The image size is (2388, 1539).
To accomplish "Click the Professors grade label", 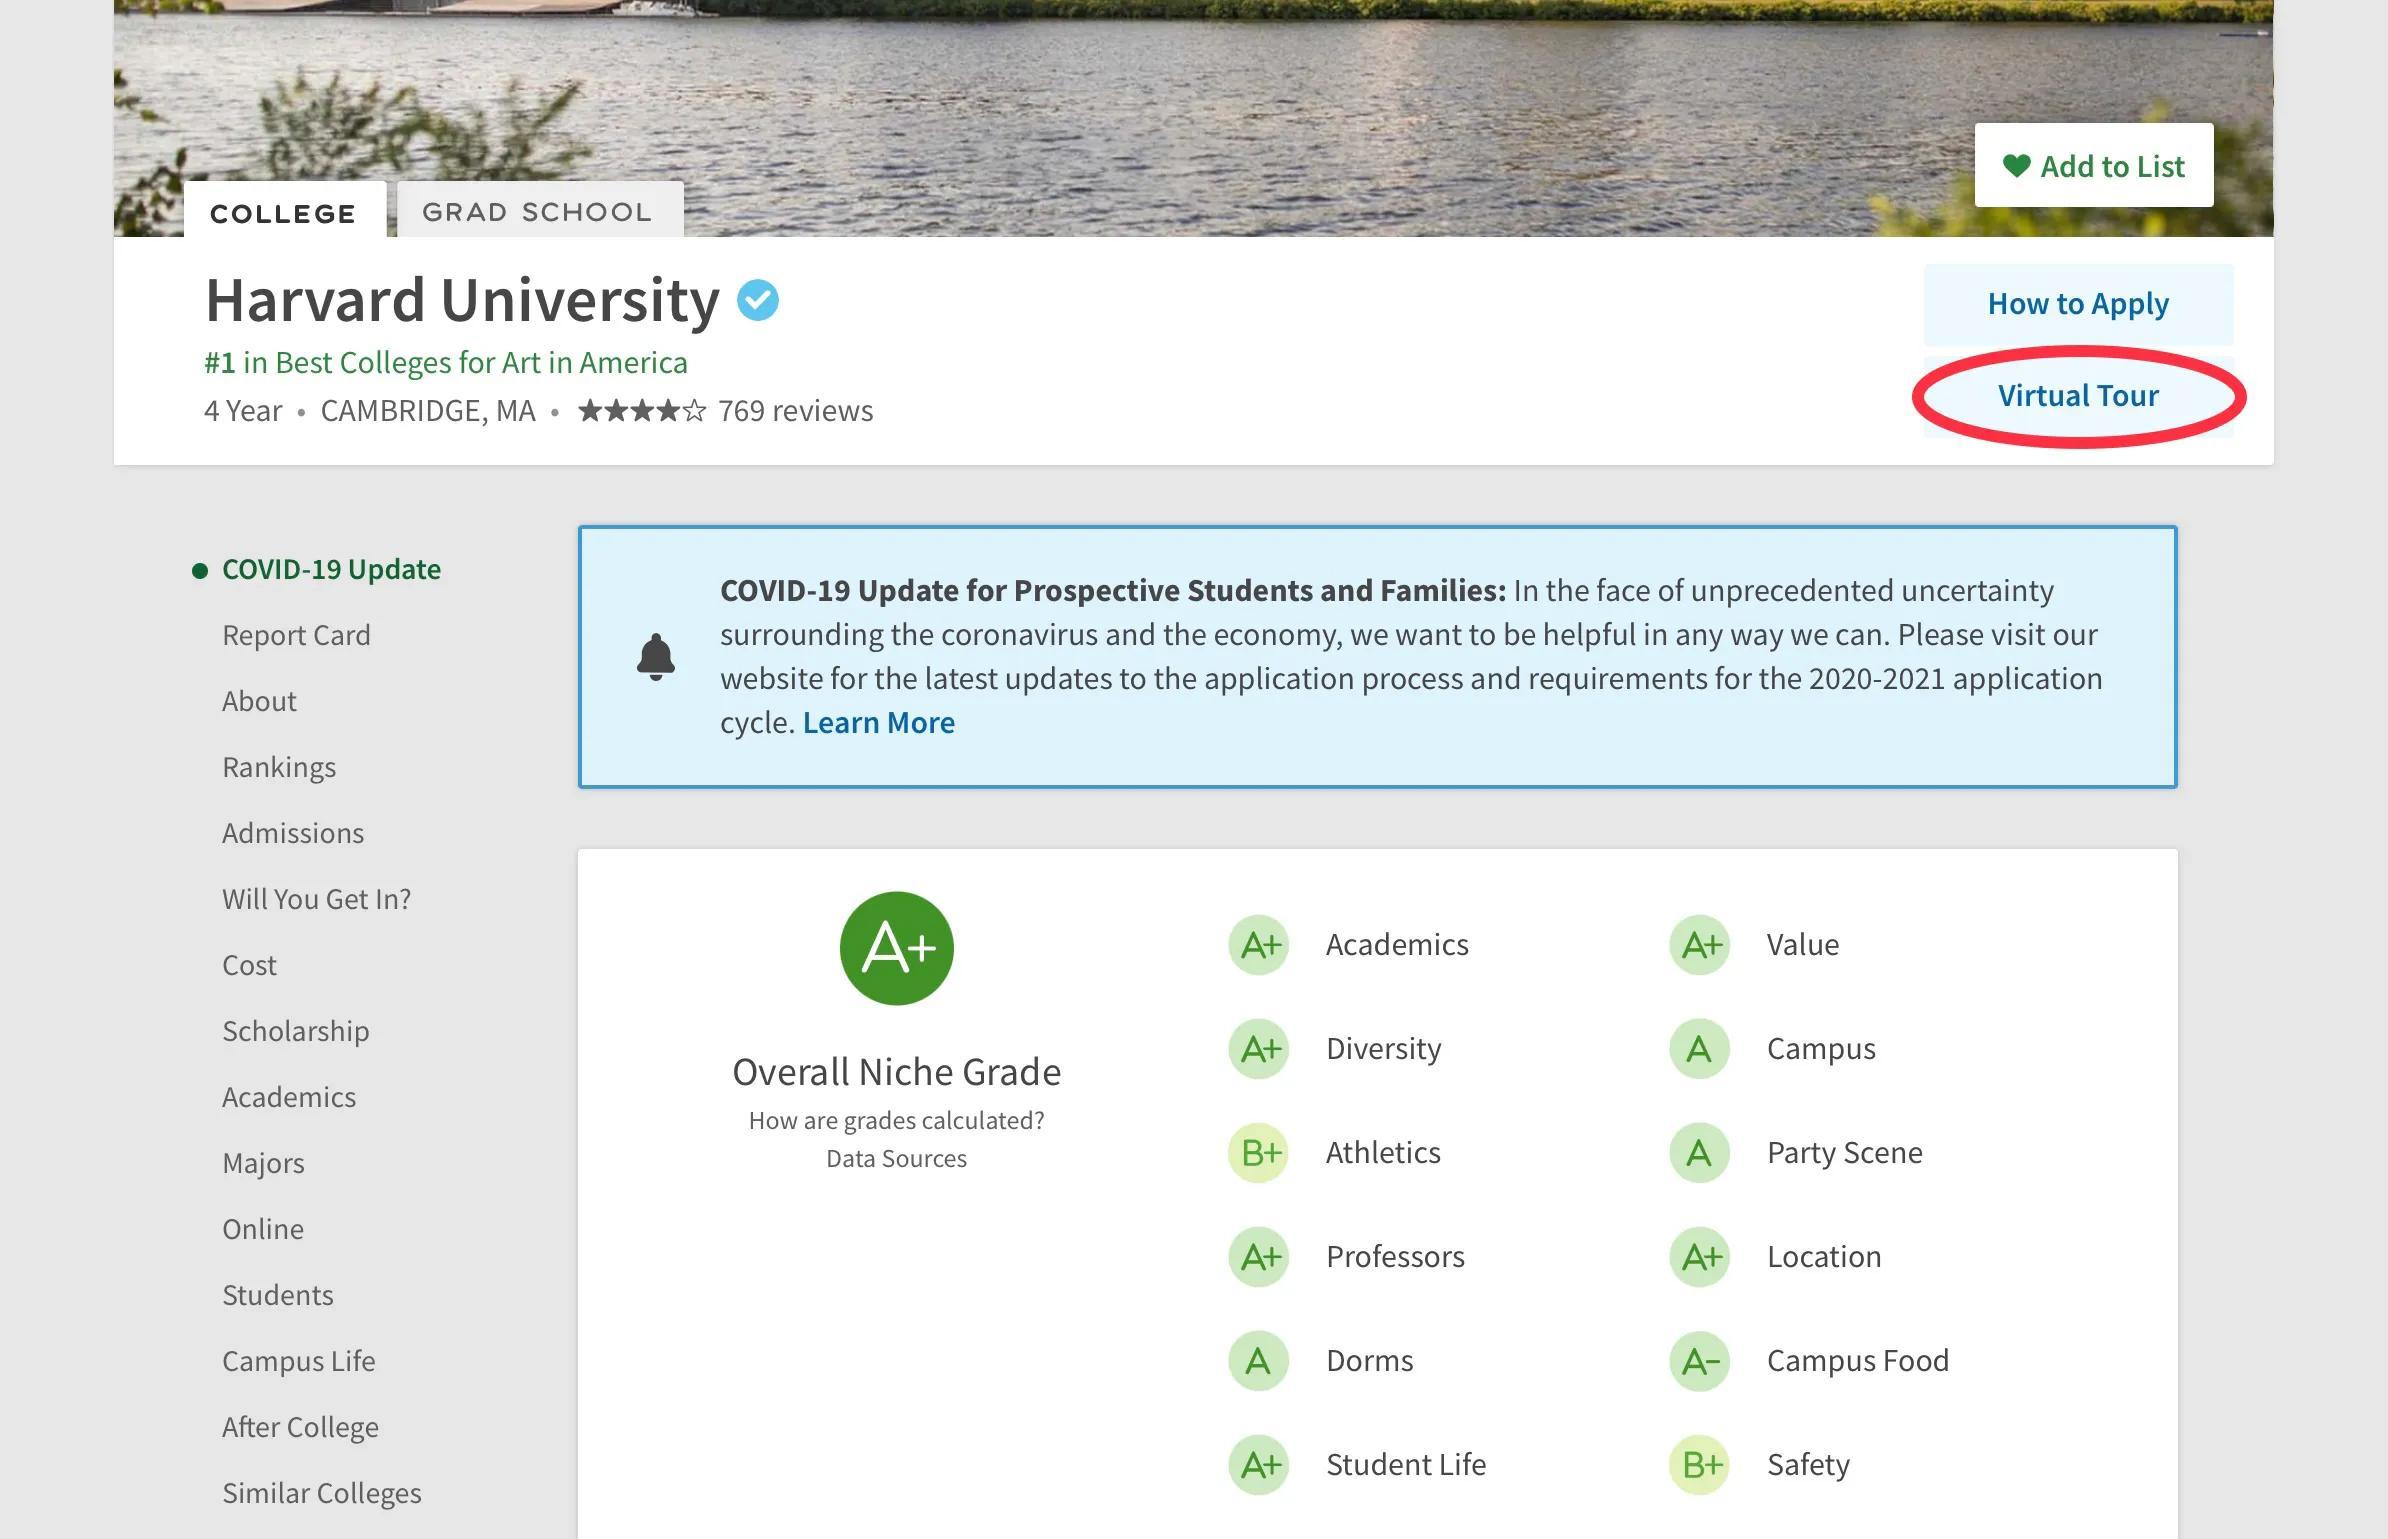I will [x=1395, y=1257].
